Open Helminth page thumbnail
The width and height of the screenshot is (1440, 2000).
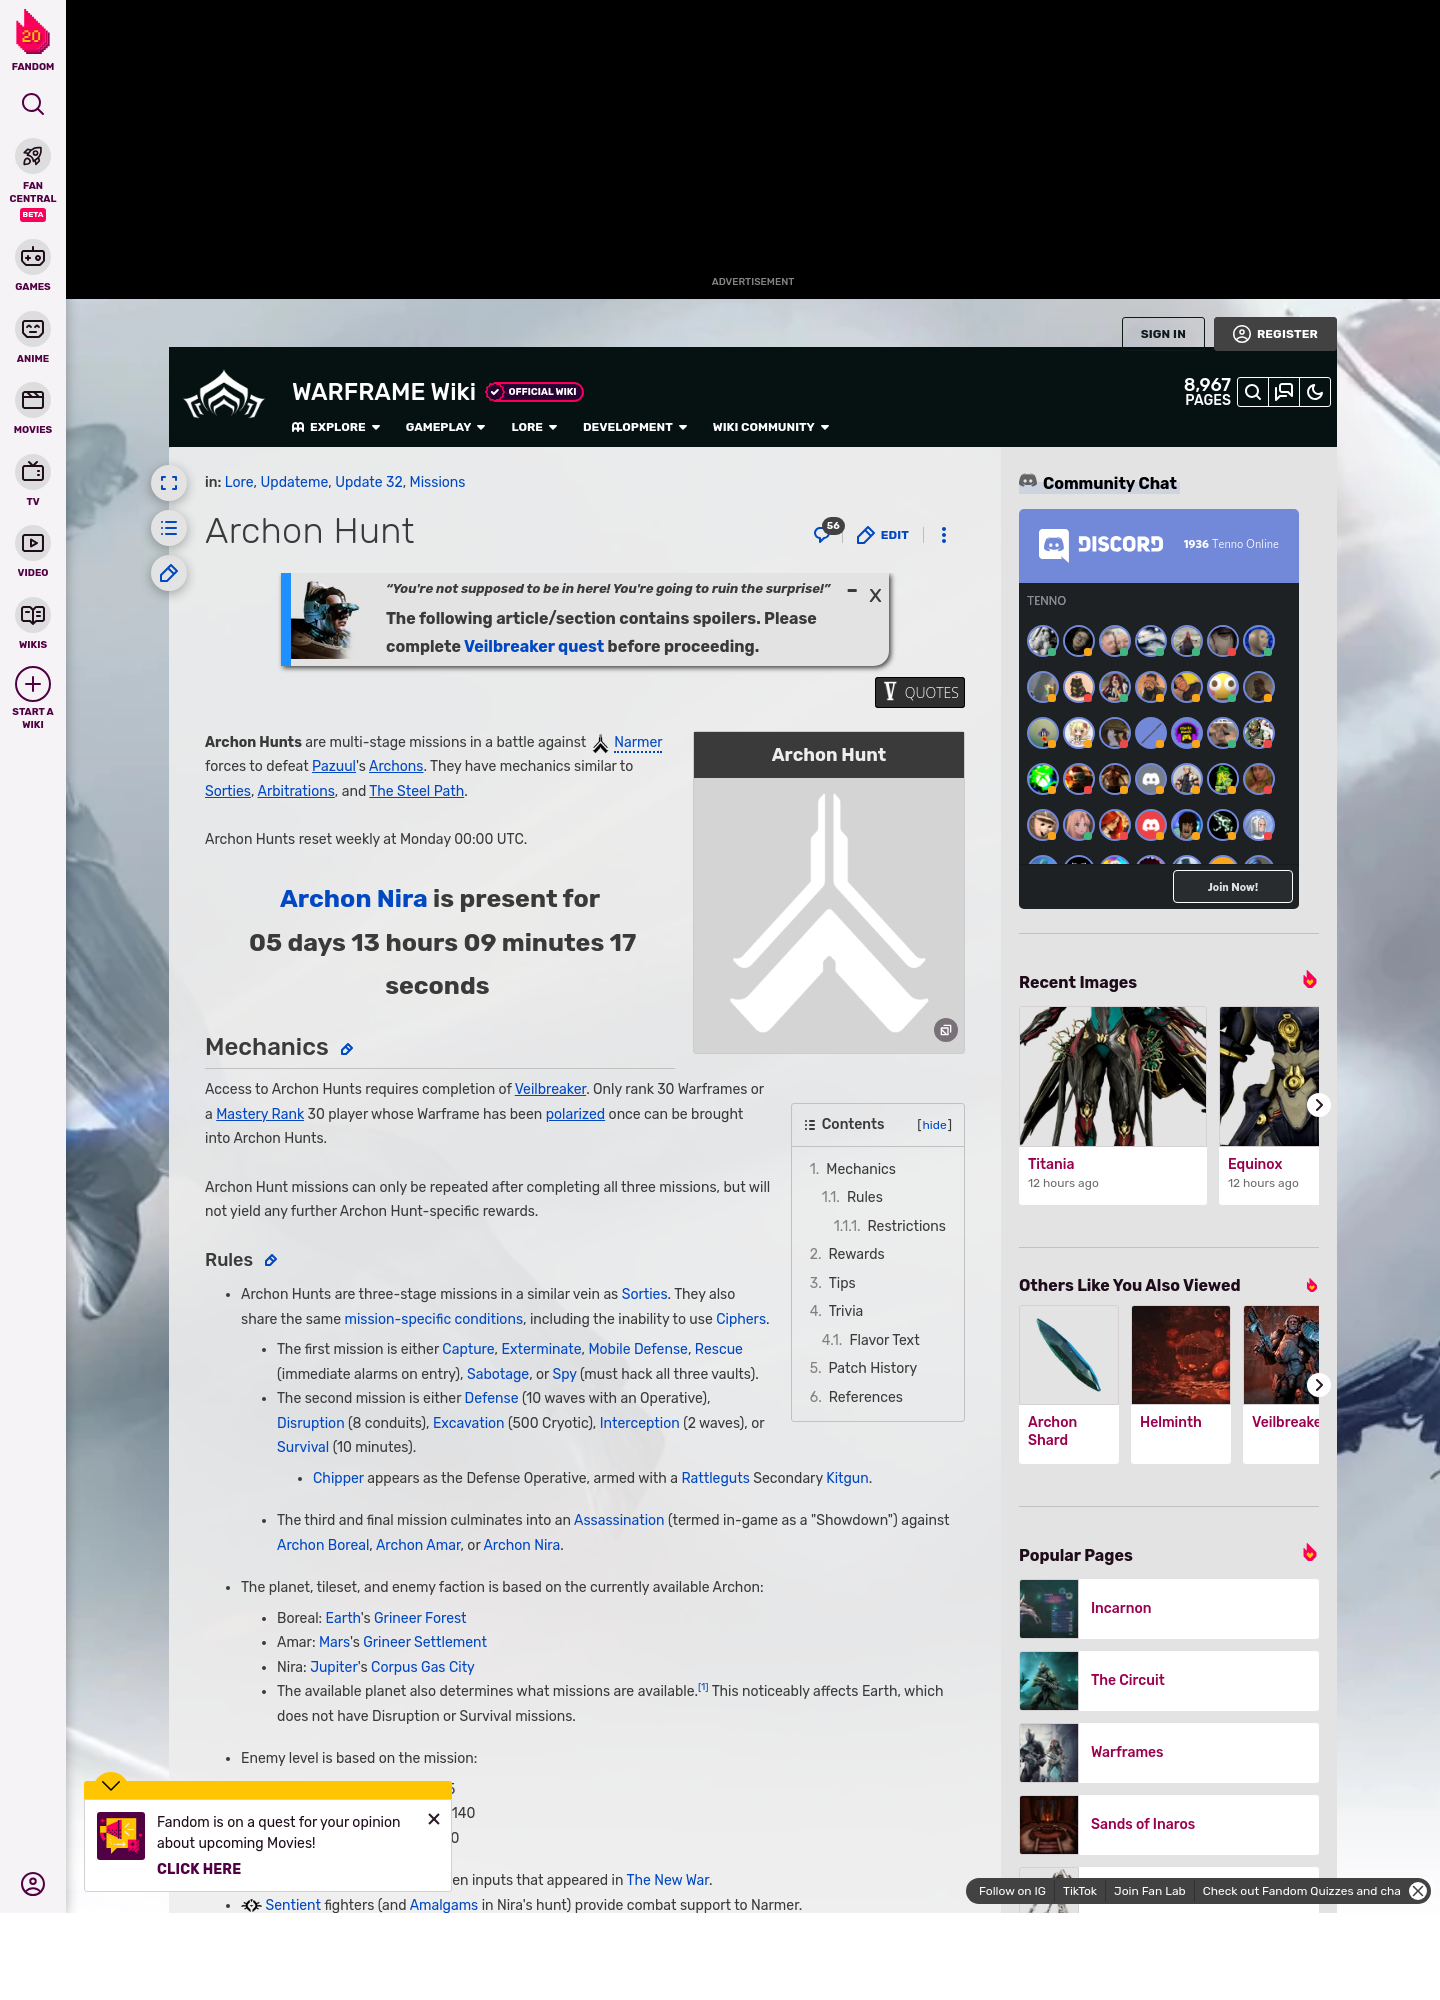1181,1355
